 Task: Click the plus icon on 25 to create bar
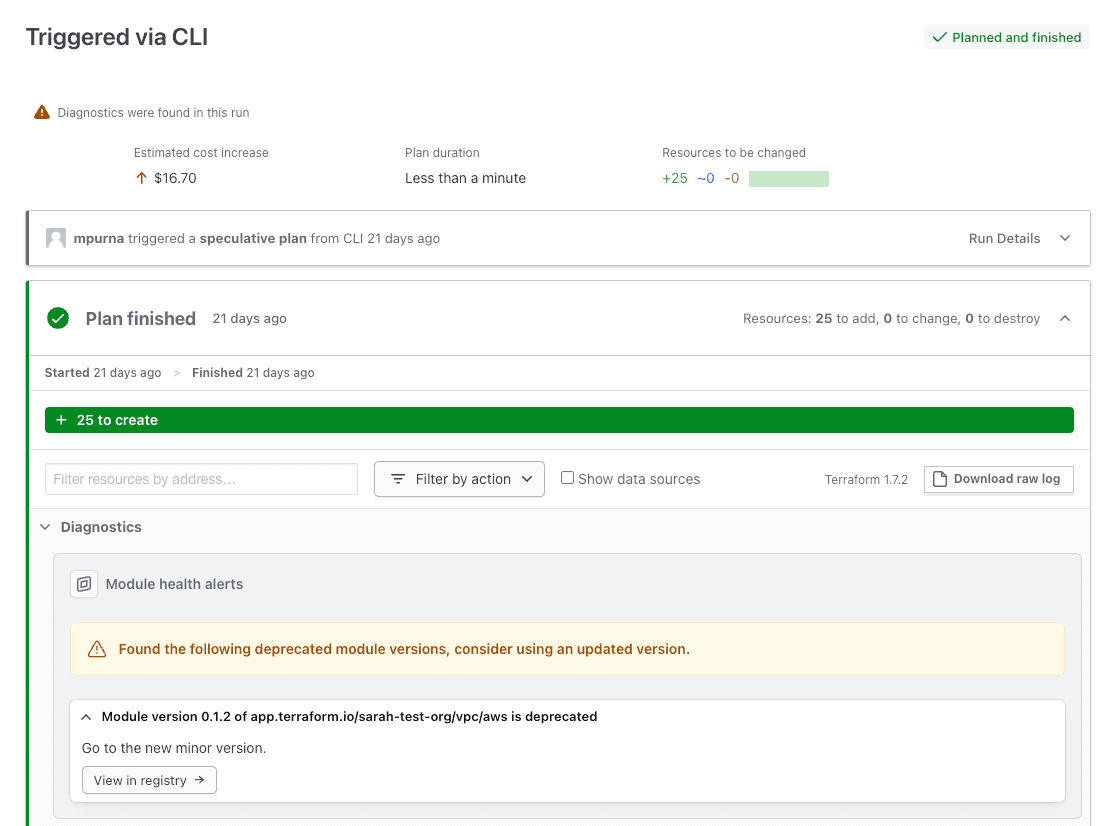click(x=62, y=421)
